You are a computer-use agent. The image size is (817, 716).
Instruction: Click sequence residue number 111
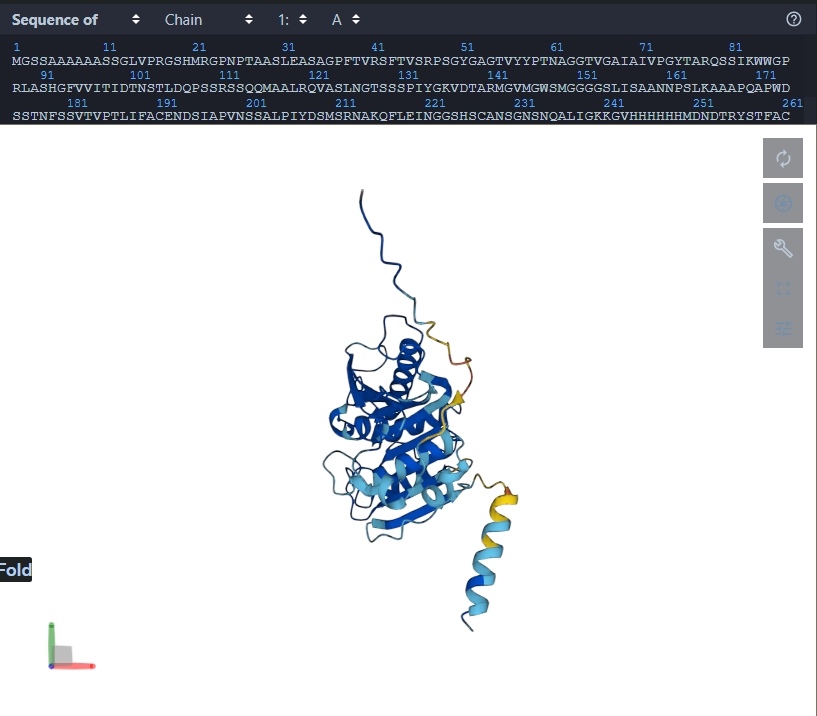click(x=229, y=75)
